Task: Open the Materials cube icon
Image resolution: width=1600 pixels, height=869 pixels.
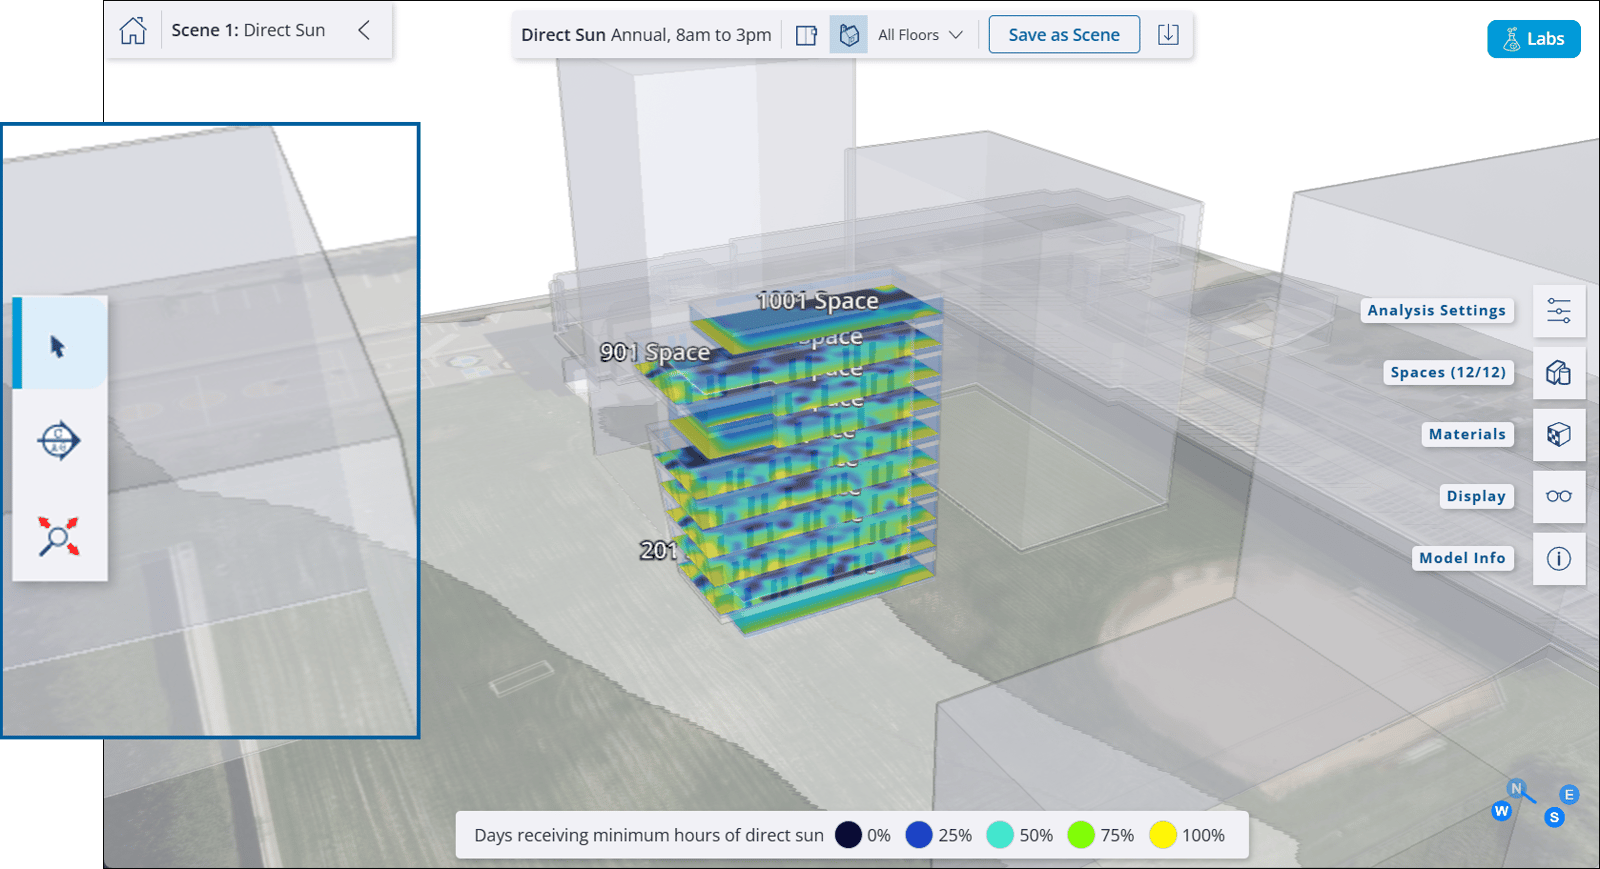Action: [x=1559, y=435]
